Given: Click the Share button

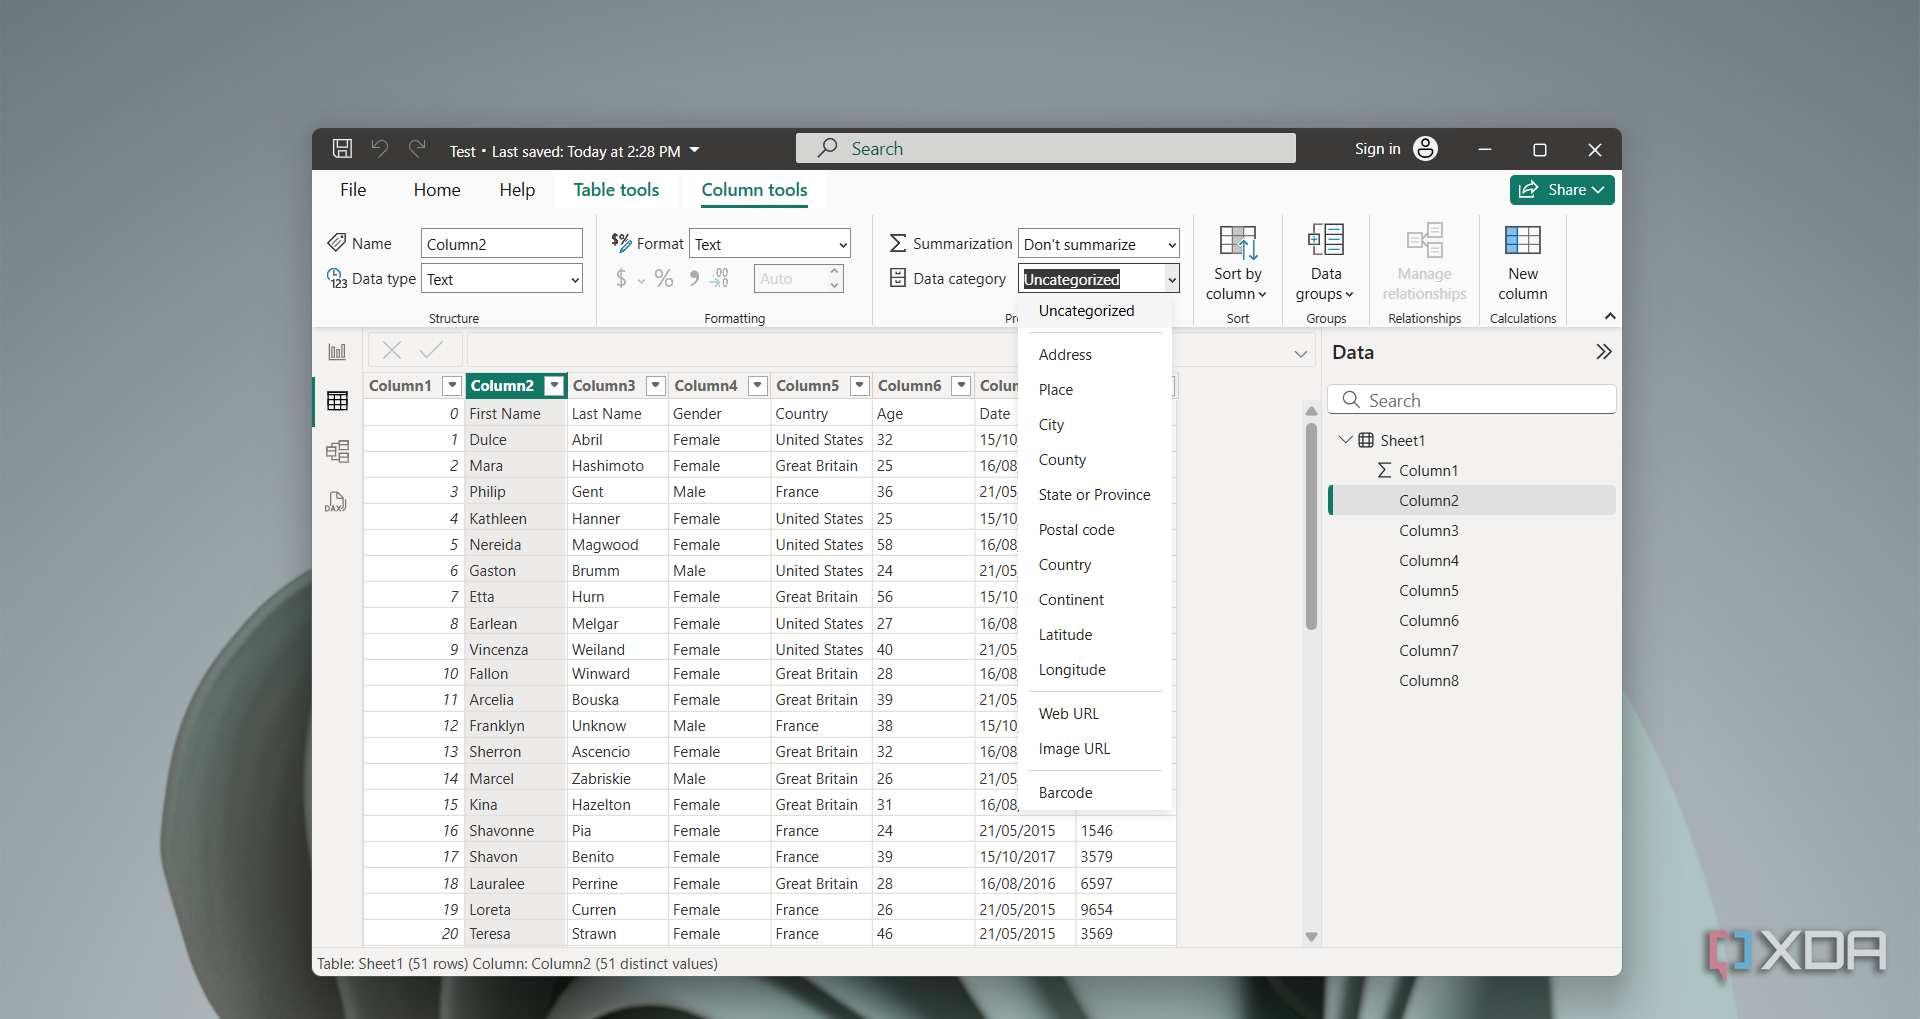Looking at the screenshot, I should coord(1562,190).
